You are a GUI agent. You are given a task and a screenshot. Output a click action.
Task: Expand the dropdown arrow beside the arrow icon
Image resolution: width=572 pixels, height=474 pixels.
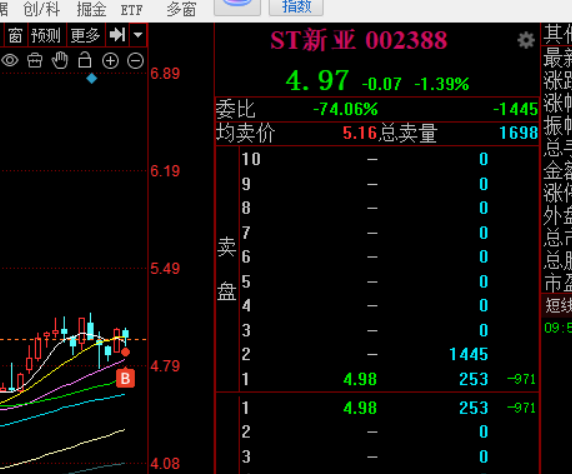(138, 35)
